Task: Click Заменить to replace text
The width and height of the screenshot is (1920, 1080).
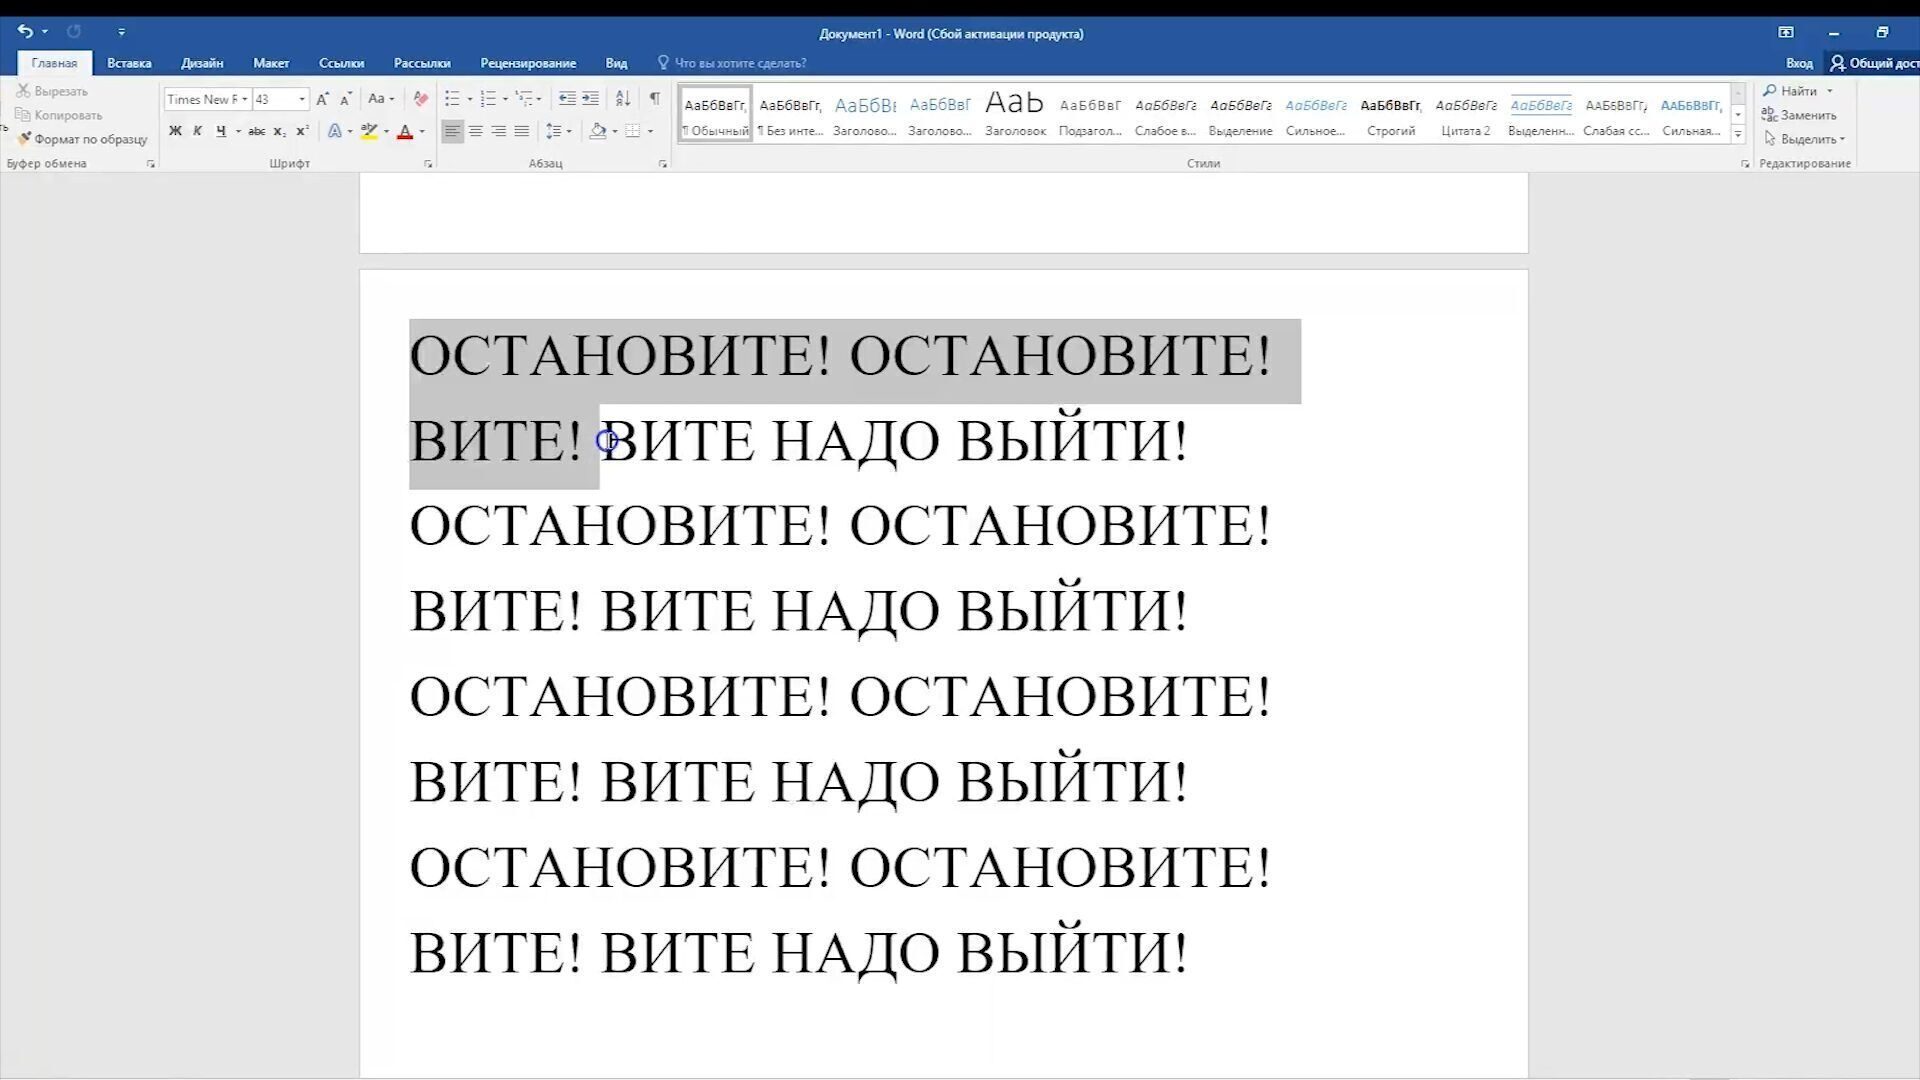Action: [1800, 115]
